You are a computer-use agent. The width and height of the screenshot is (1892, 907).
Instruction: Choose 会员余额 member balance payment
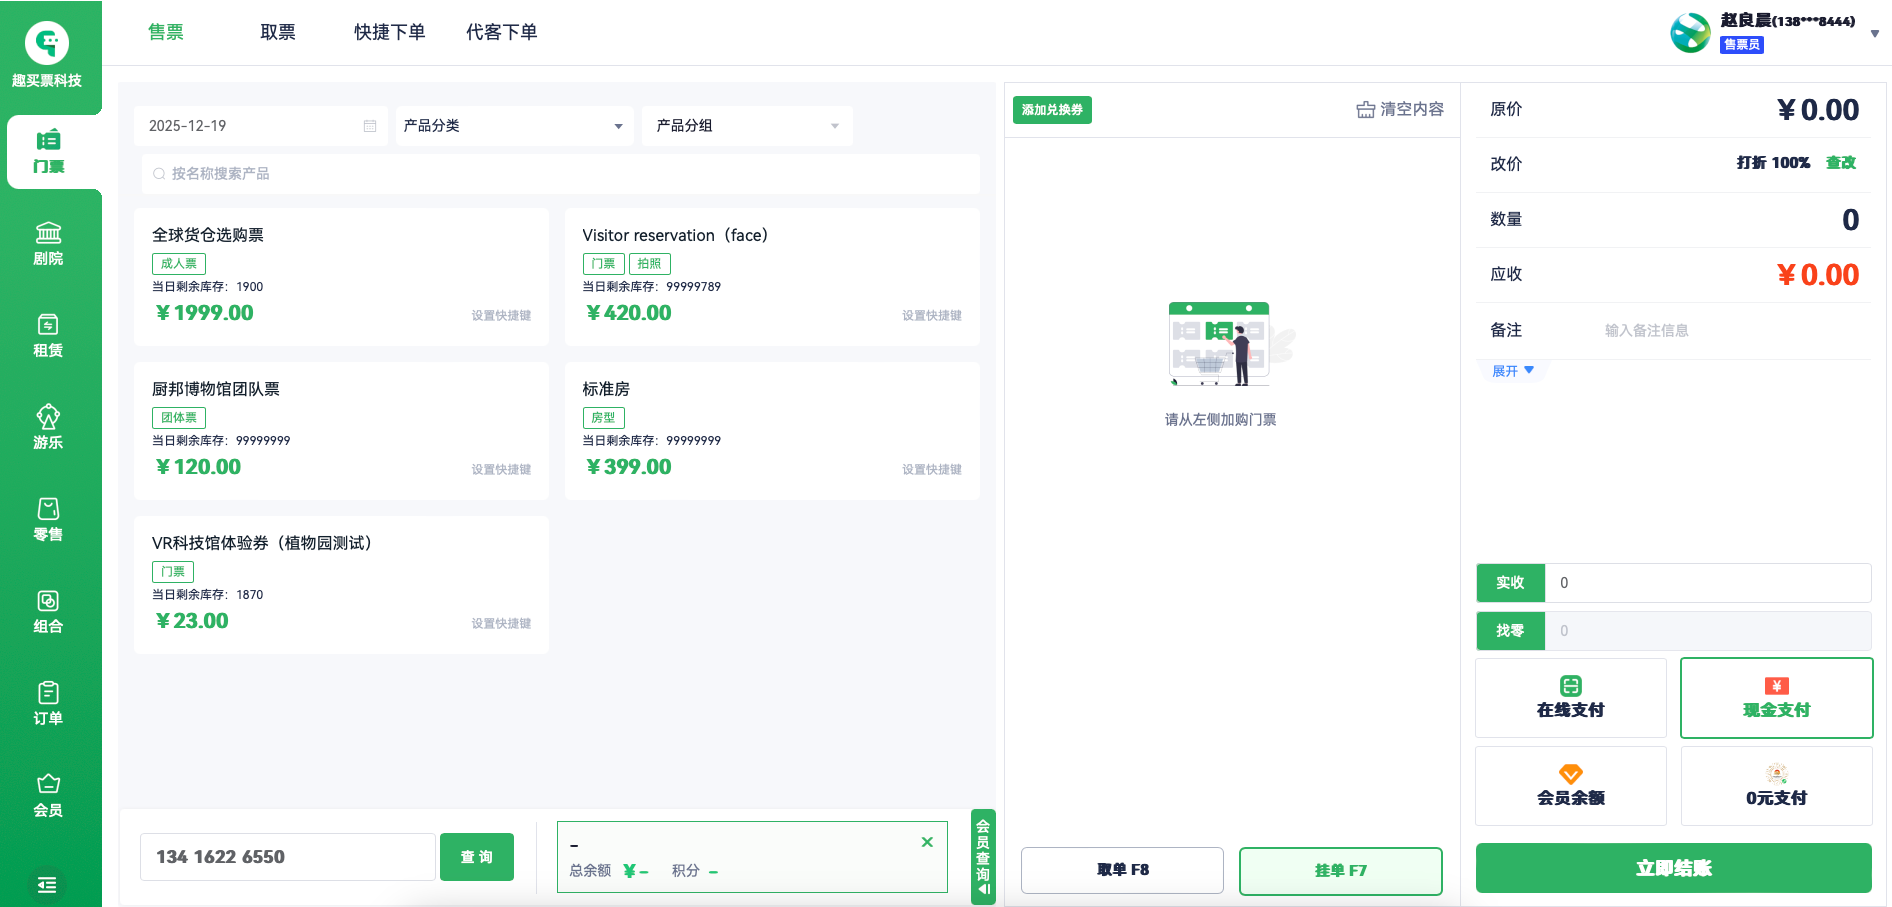coord(1570,786)
